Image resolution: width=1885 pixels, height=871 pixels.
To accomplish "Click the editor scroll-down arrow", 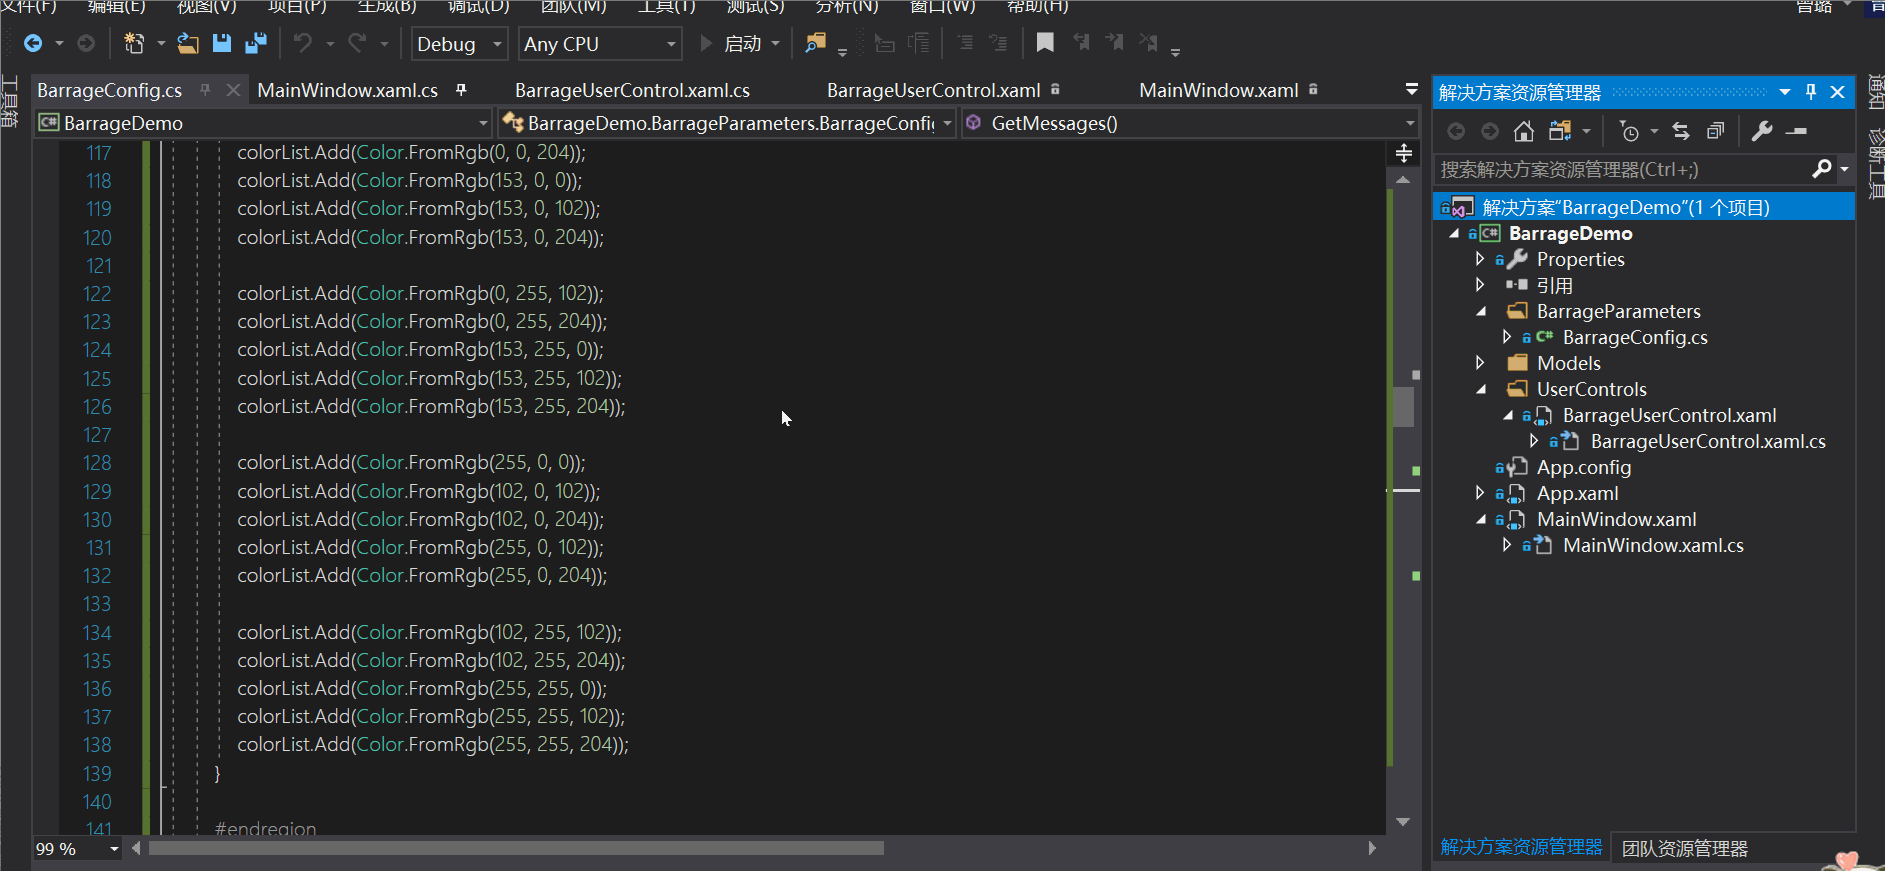I will 1403,822.
